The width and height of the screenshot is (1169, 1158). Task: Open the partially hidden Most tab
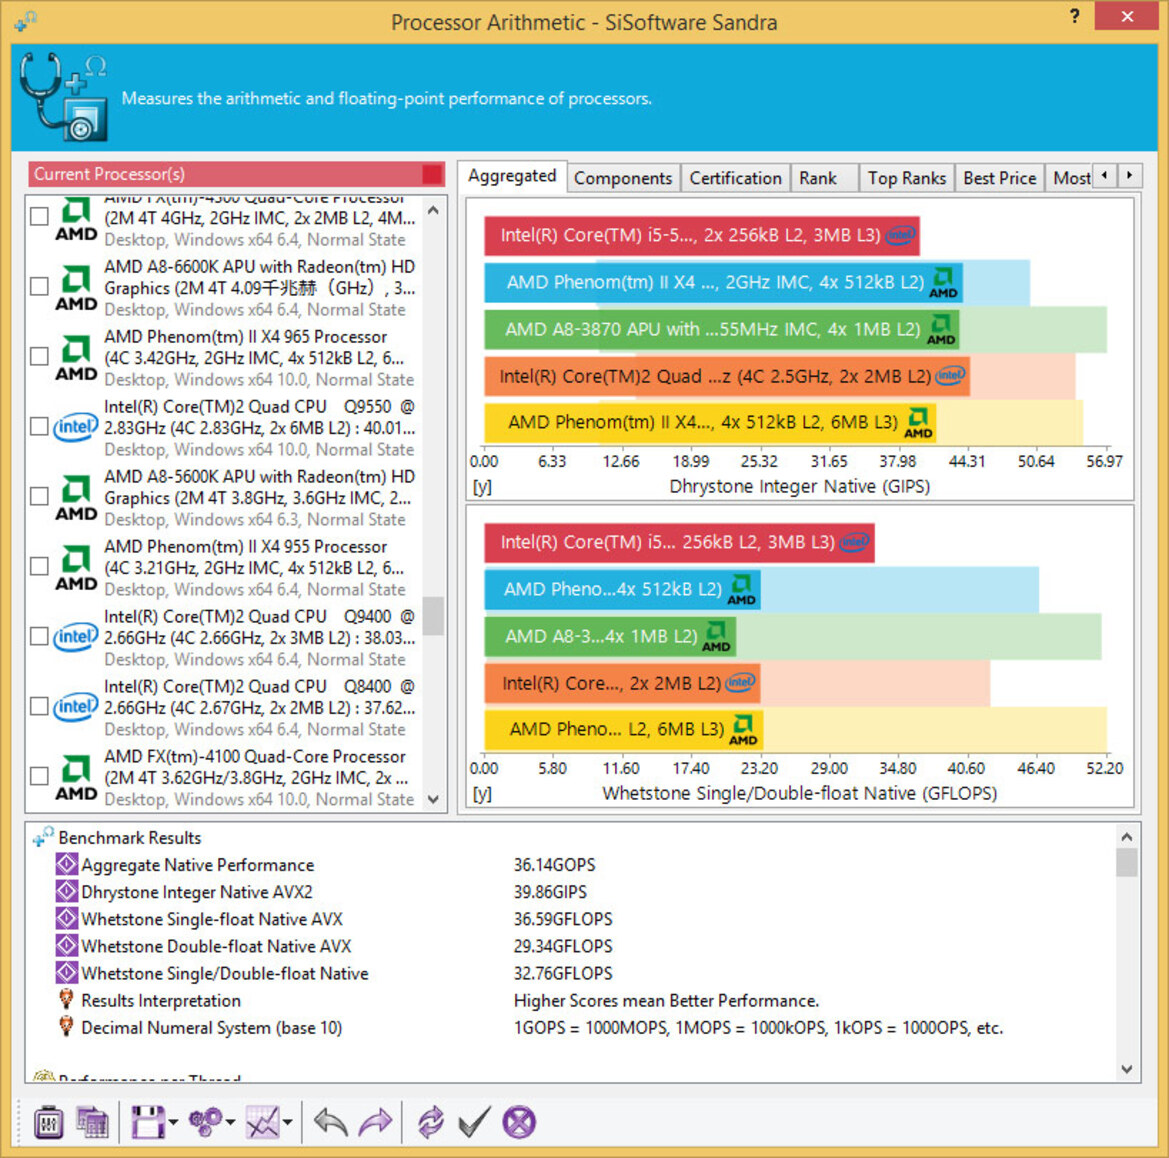pyautogui.click(x=1071, y=178)
